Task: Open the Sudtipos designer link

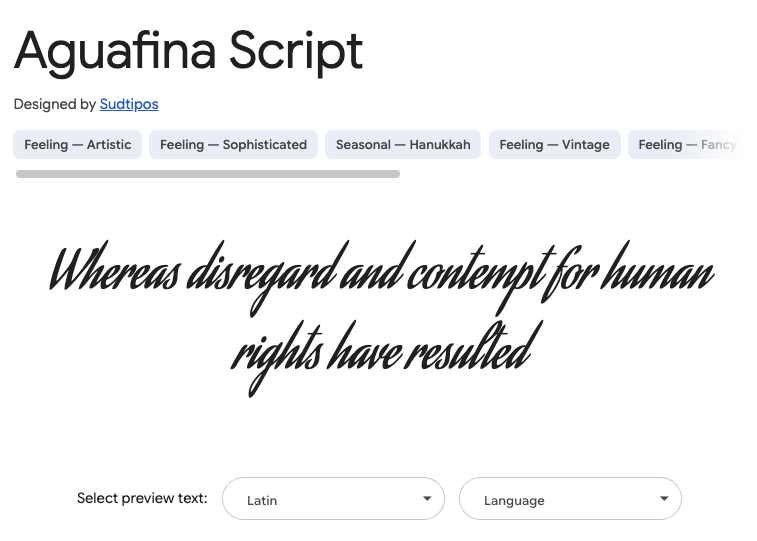Action: click(129, 104)
